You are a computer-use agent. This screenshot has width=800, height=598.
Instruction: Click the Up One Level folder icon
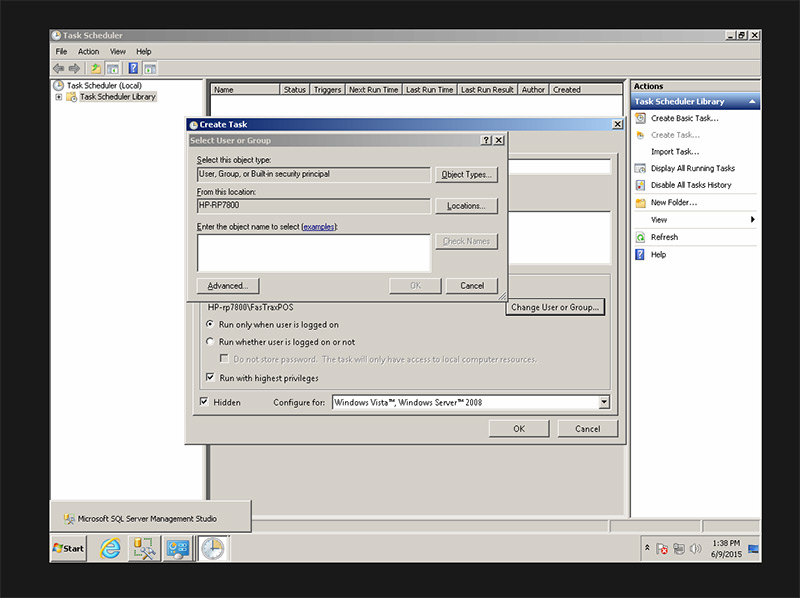click(95, 68)
